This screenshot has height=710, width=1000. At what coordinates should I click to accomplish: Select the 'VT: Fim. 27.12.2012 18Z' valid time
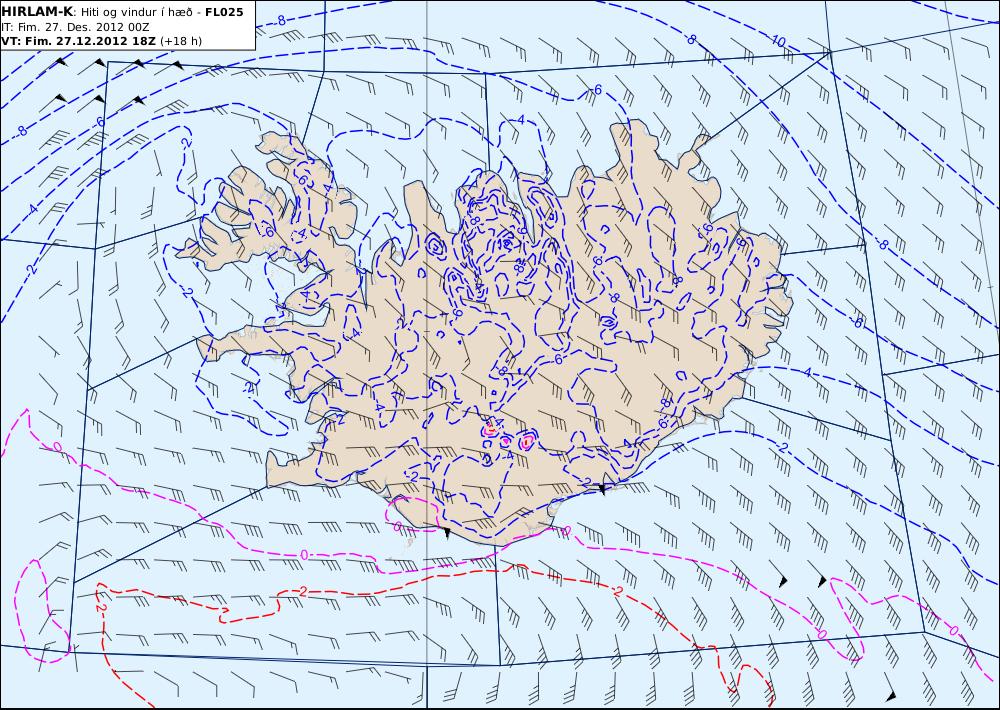point(78,41)
